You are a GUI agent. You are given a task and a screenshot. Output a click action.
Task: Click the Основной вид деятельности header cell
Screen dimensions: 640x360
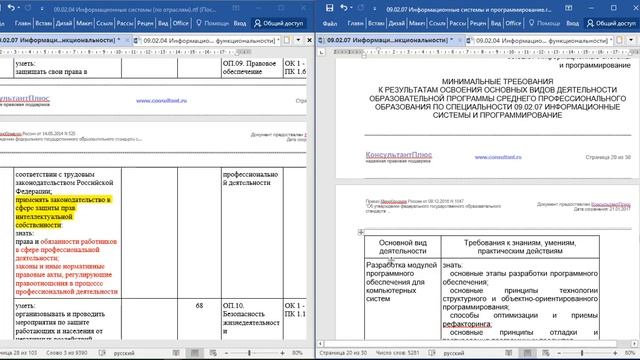402,247
